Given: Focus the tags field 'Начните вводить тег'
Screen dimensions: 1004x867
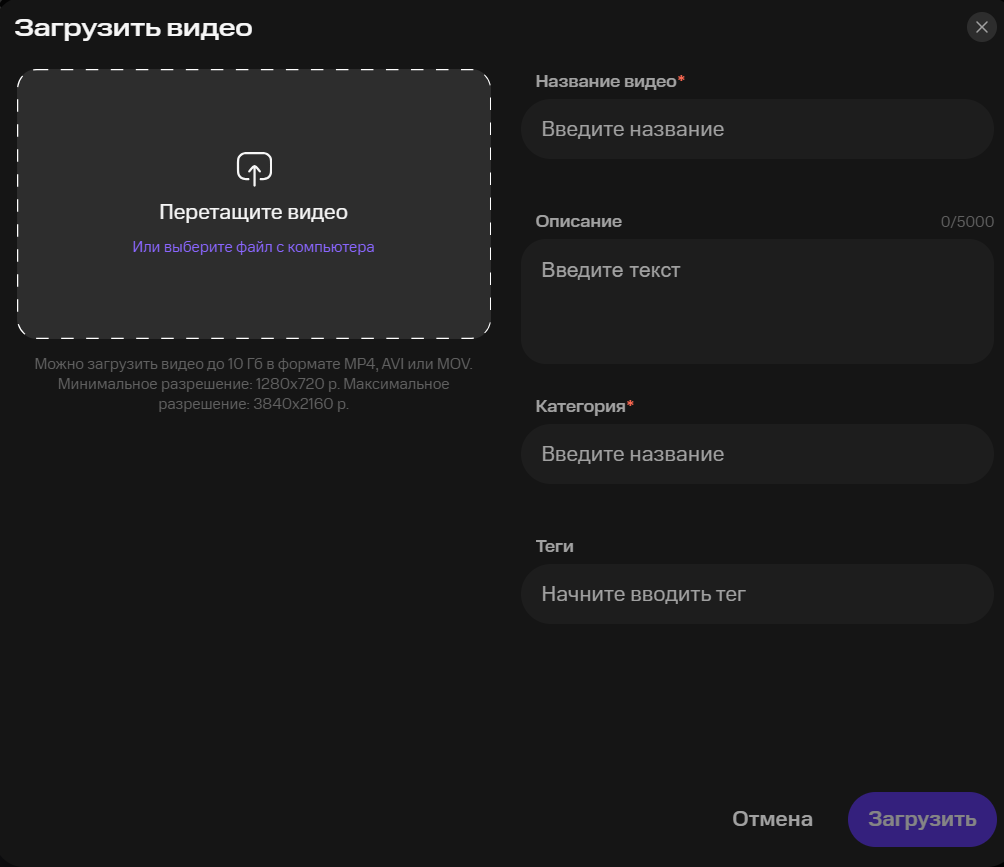Looking at the screenshot, I should (756, 594).
